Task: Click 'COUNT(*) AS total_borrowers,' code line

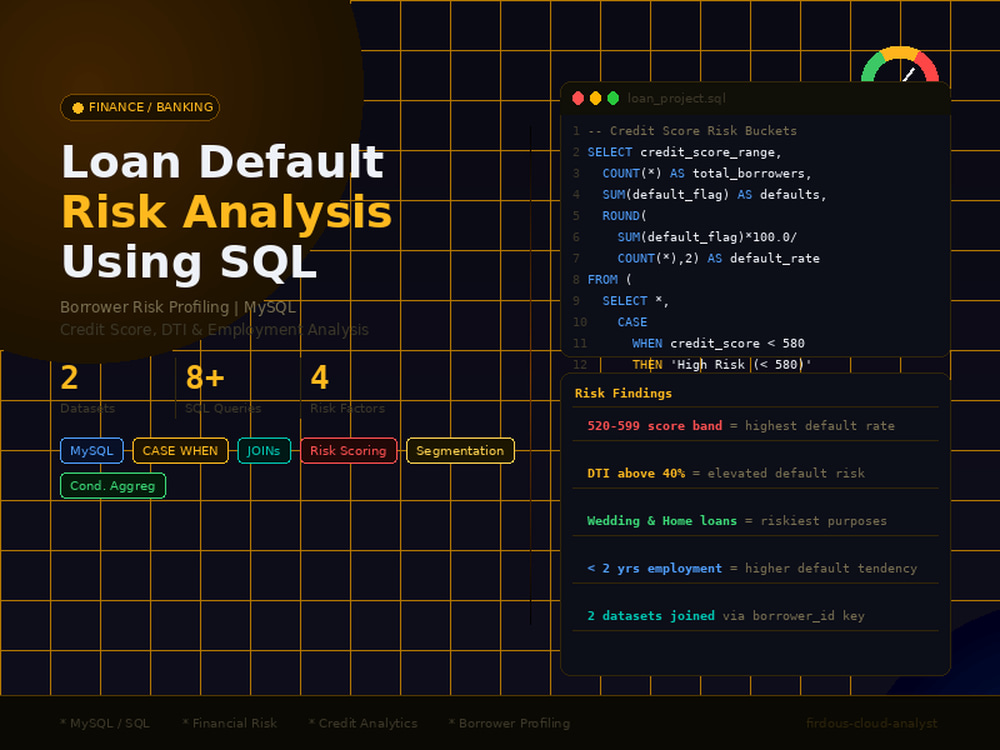Action: coord(707,173)
